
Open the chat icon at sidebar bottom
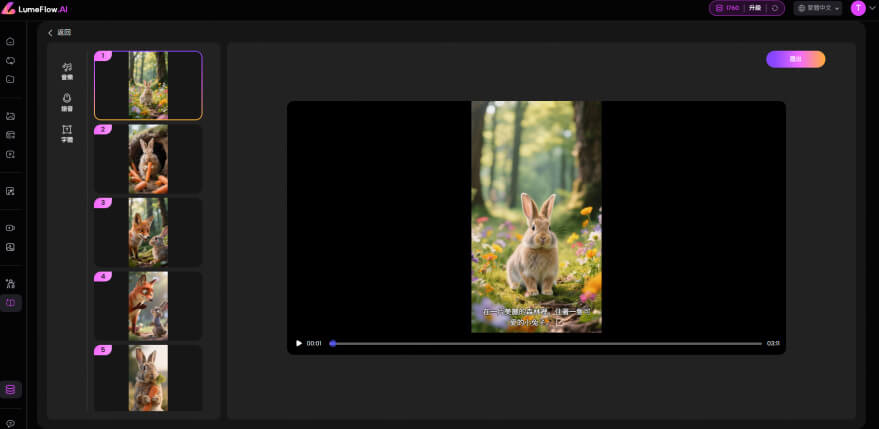point(10,423)
